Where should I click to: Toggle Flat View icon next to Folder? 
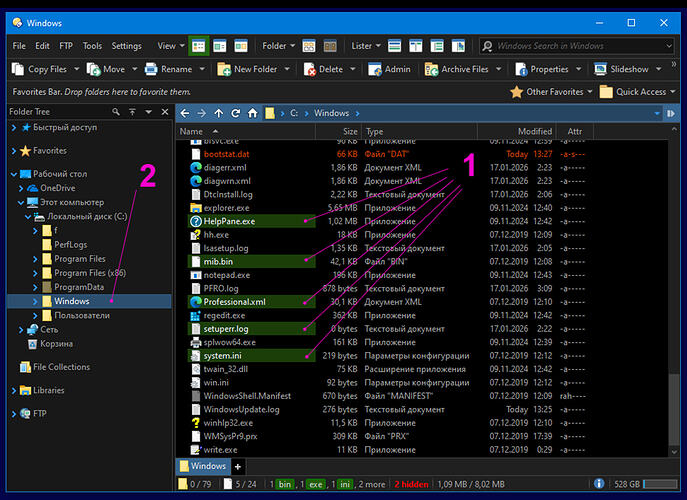(309, 46)
